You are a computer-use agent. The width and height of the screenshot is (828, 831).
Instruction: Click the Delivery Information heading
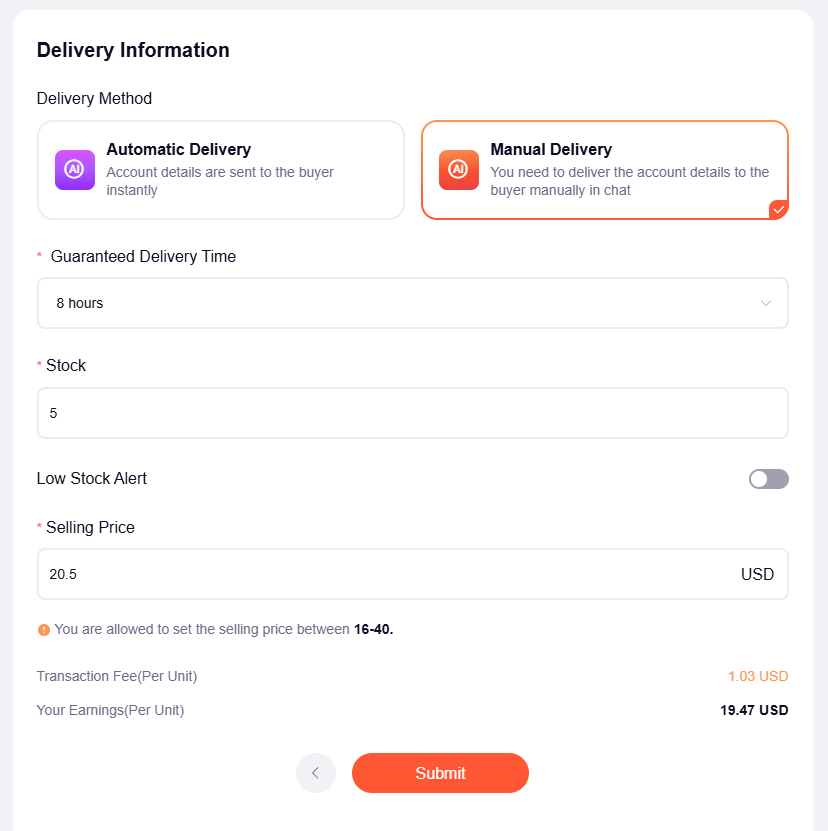[x=133, y=50]
